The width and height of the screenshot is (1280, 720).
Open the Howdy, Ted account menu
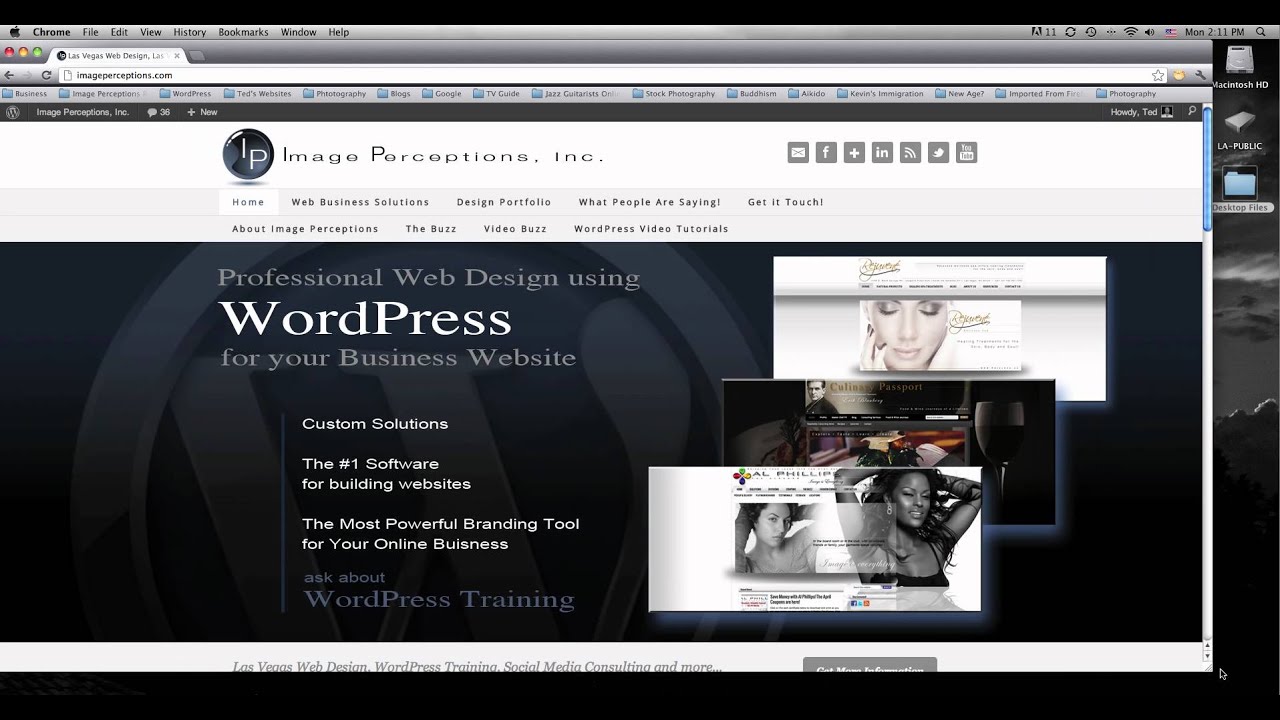click(1142, 112)
